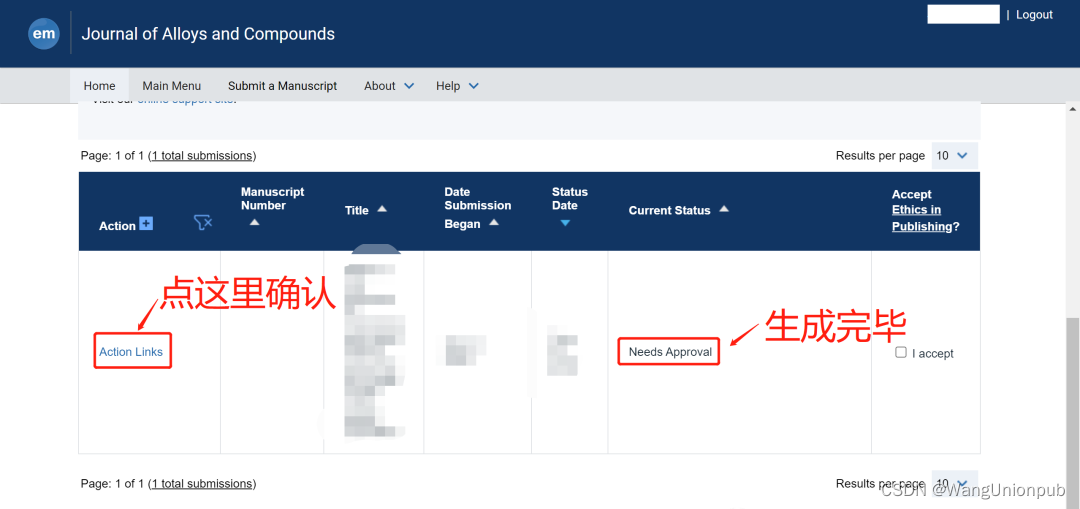Open Action Links for the submission

[131, 351]
